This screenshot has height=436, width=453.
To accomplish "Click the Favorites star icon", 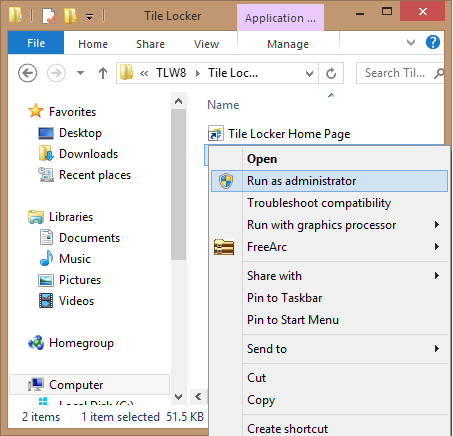I will (36, 111).
